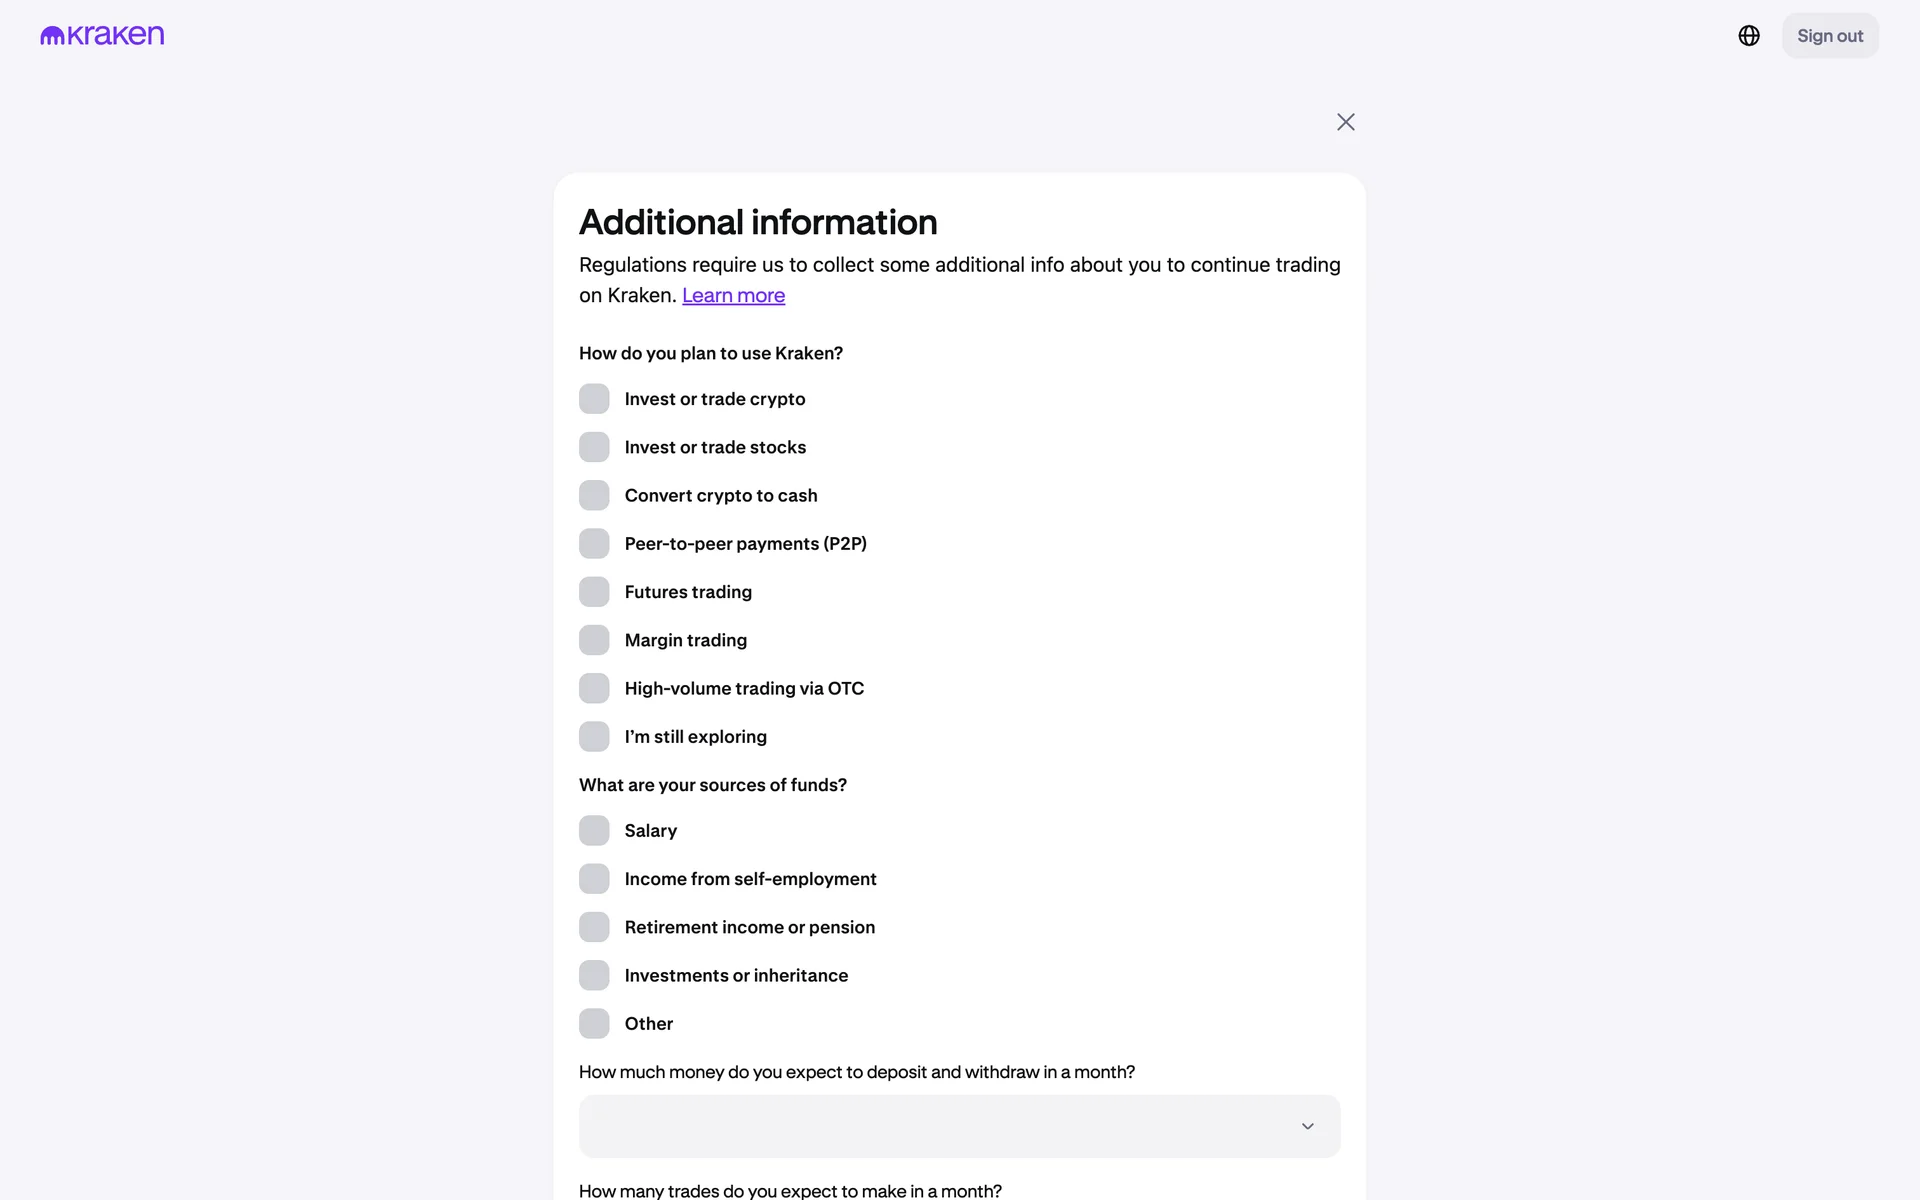1920x1200 pixels.
Task: Open the Learn more link
Action: click(x=733, y=296)
